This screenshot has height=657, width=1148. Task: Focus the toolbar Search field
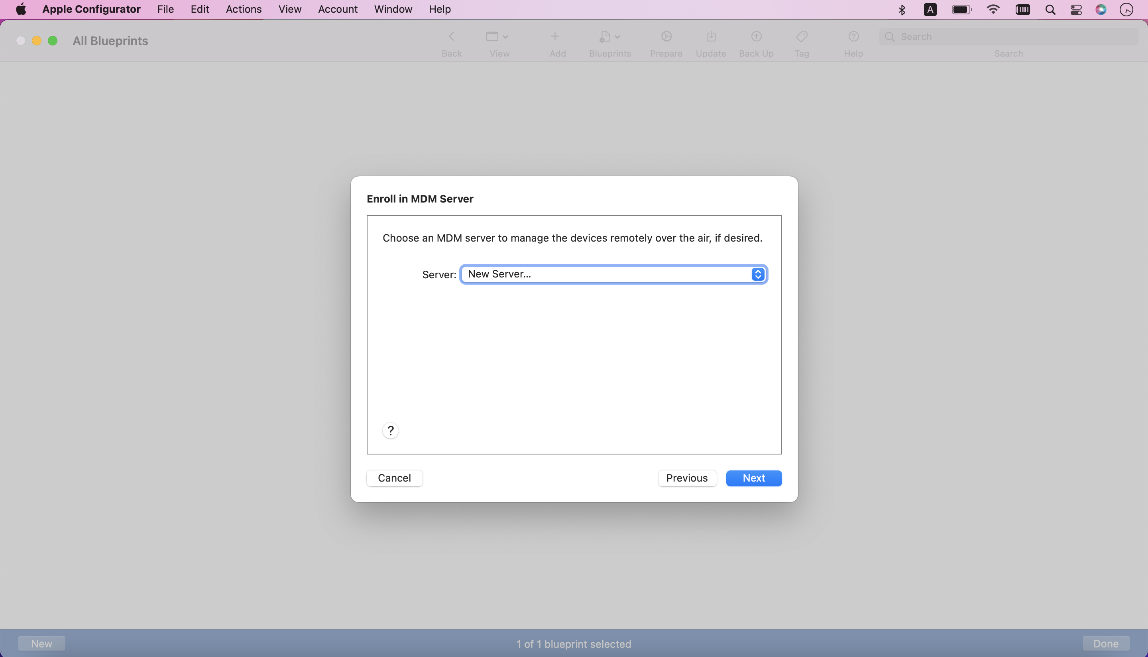(1008, 37)
